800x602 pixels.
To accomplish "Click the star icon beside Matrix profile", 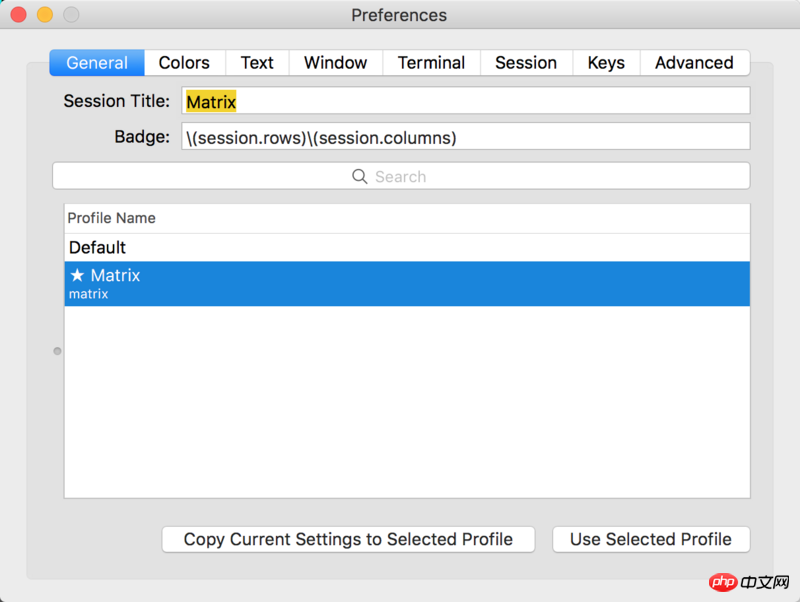I will (x=77, y=275).
